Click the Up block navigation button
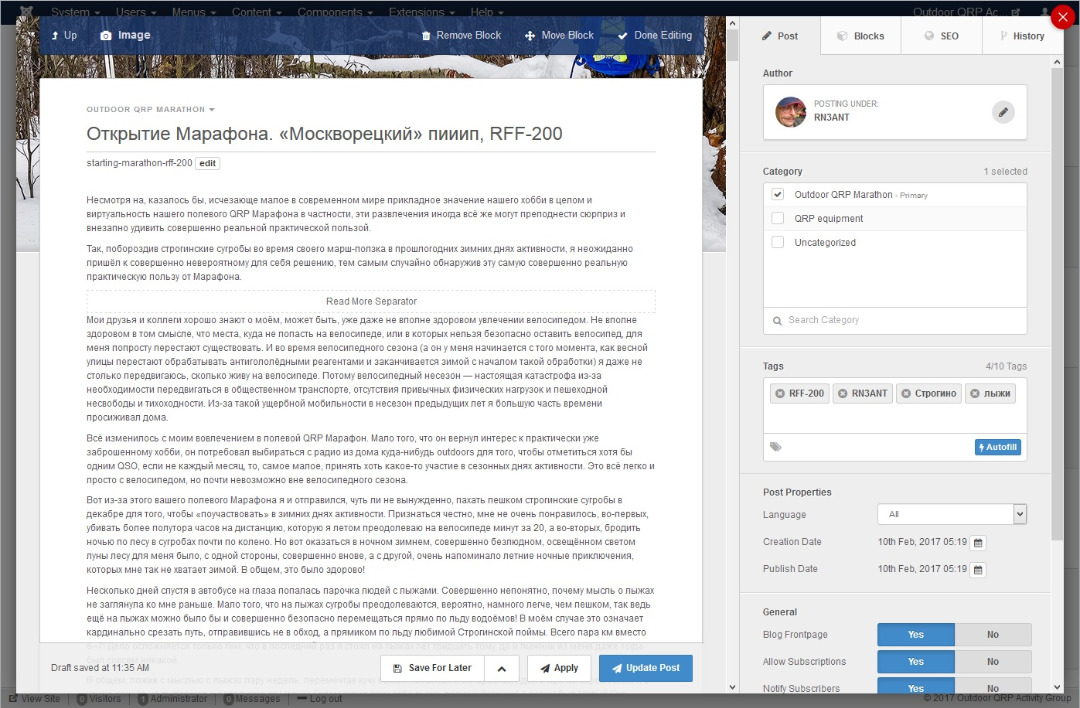 64,35
